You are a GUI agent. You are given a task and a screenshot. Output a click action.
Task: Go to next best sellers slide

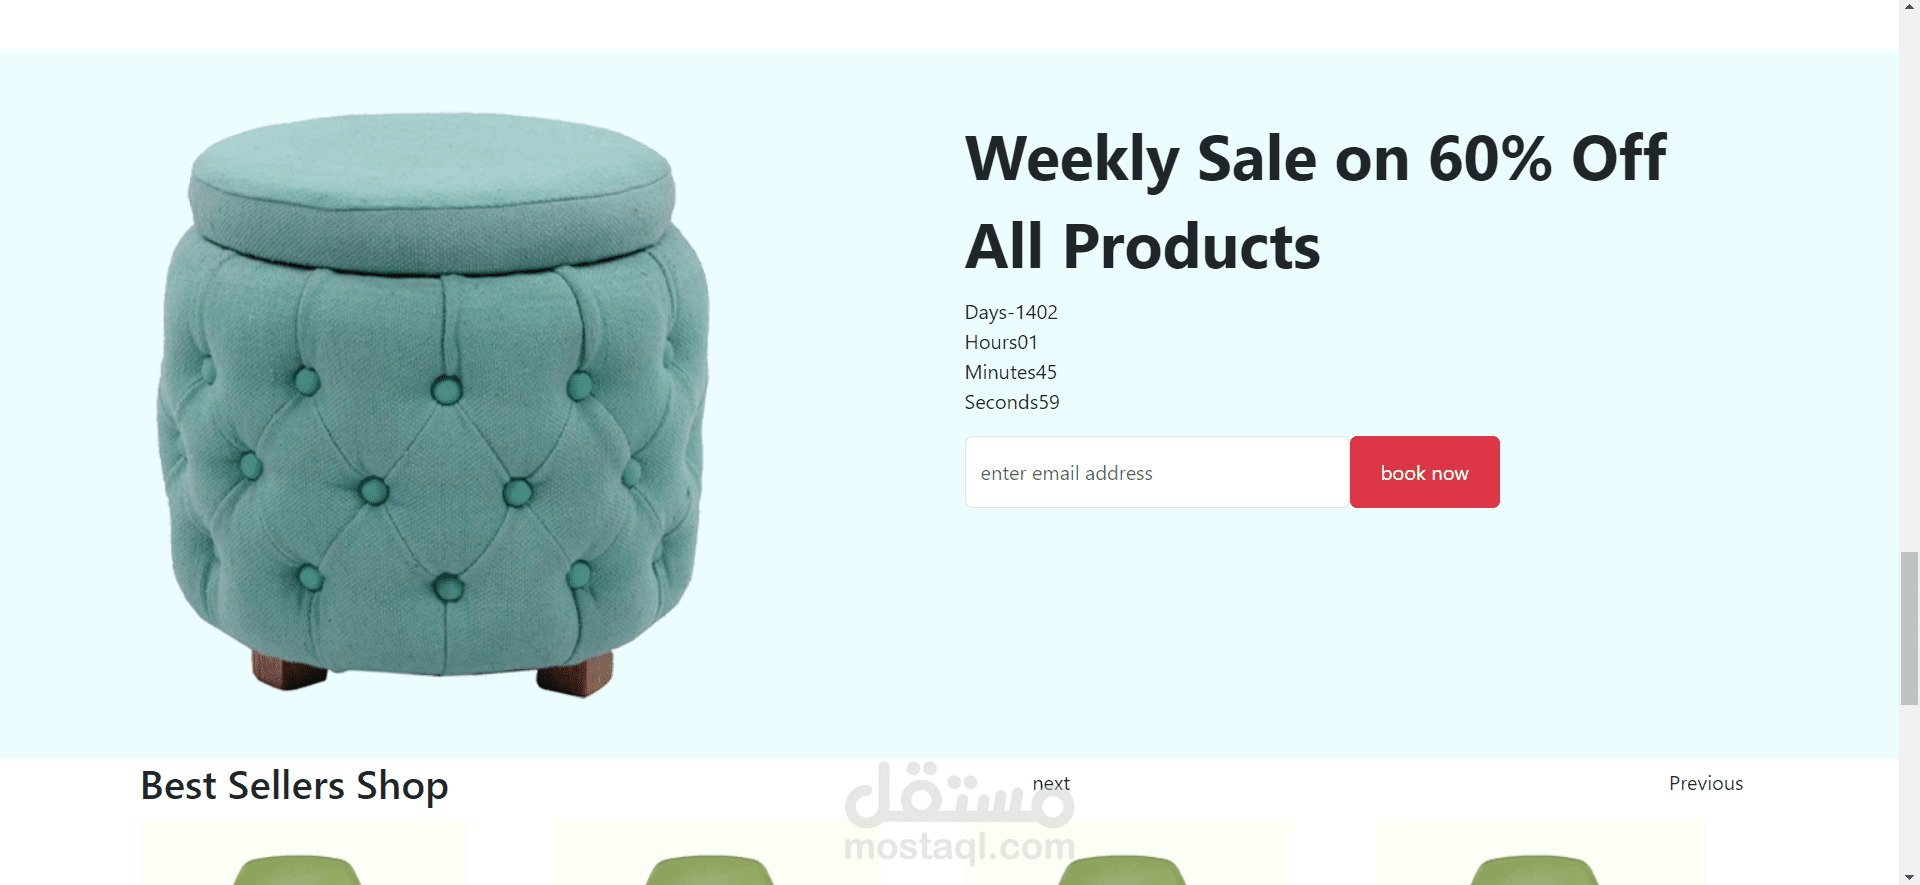(x=1051, y=783)
